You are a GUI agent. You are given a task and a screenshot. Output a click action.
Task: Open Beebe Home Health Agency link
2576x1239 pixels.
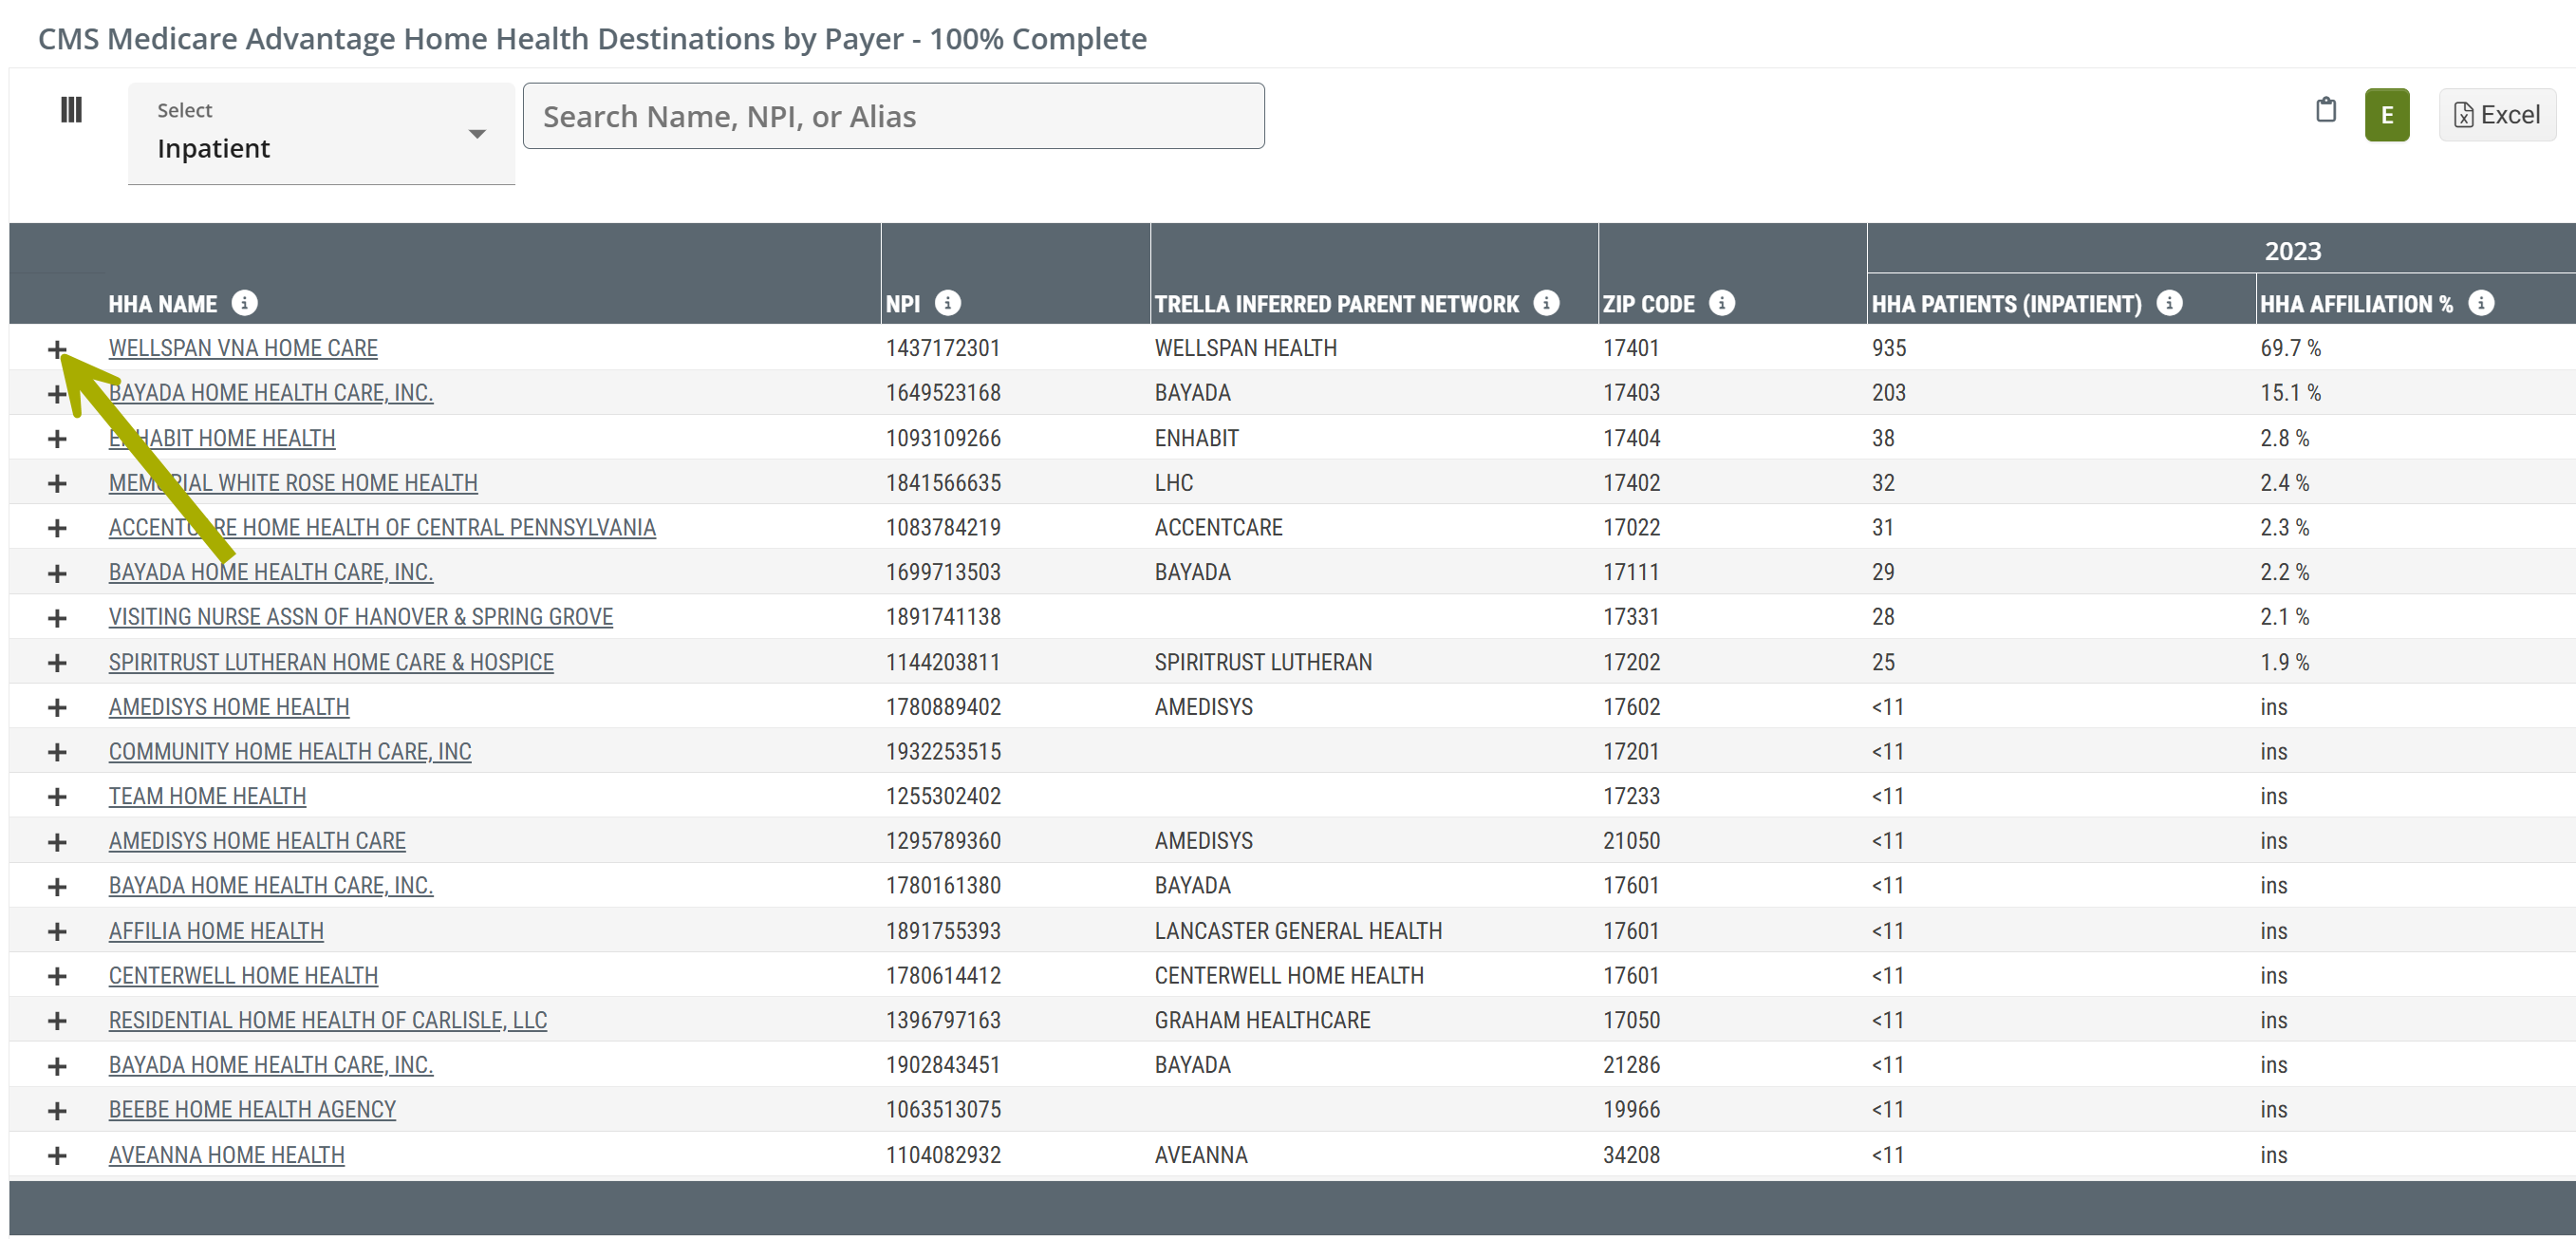coord(252,1110)
